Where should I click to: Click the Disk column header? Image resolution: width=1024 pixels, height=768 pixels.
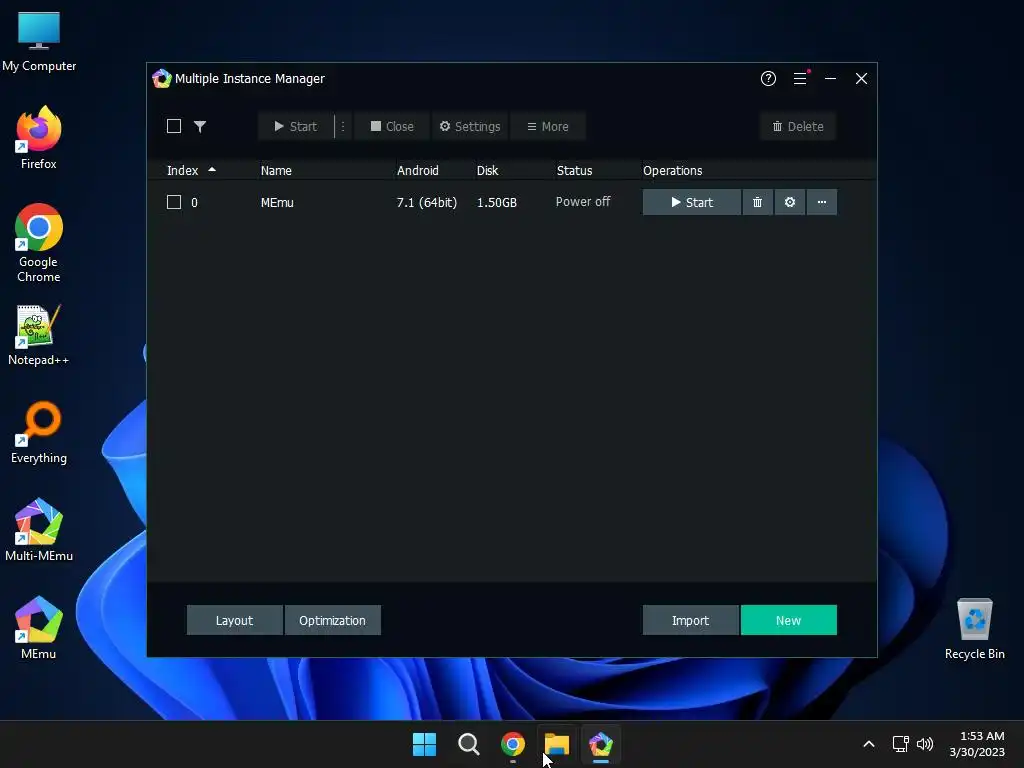tap(487, 170)
